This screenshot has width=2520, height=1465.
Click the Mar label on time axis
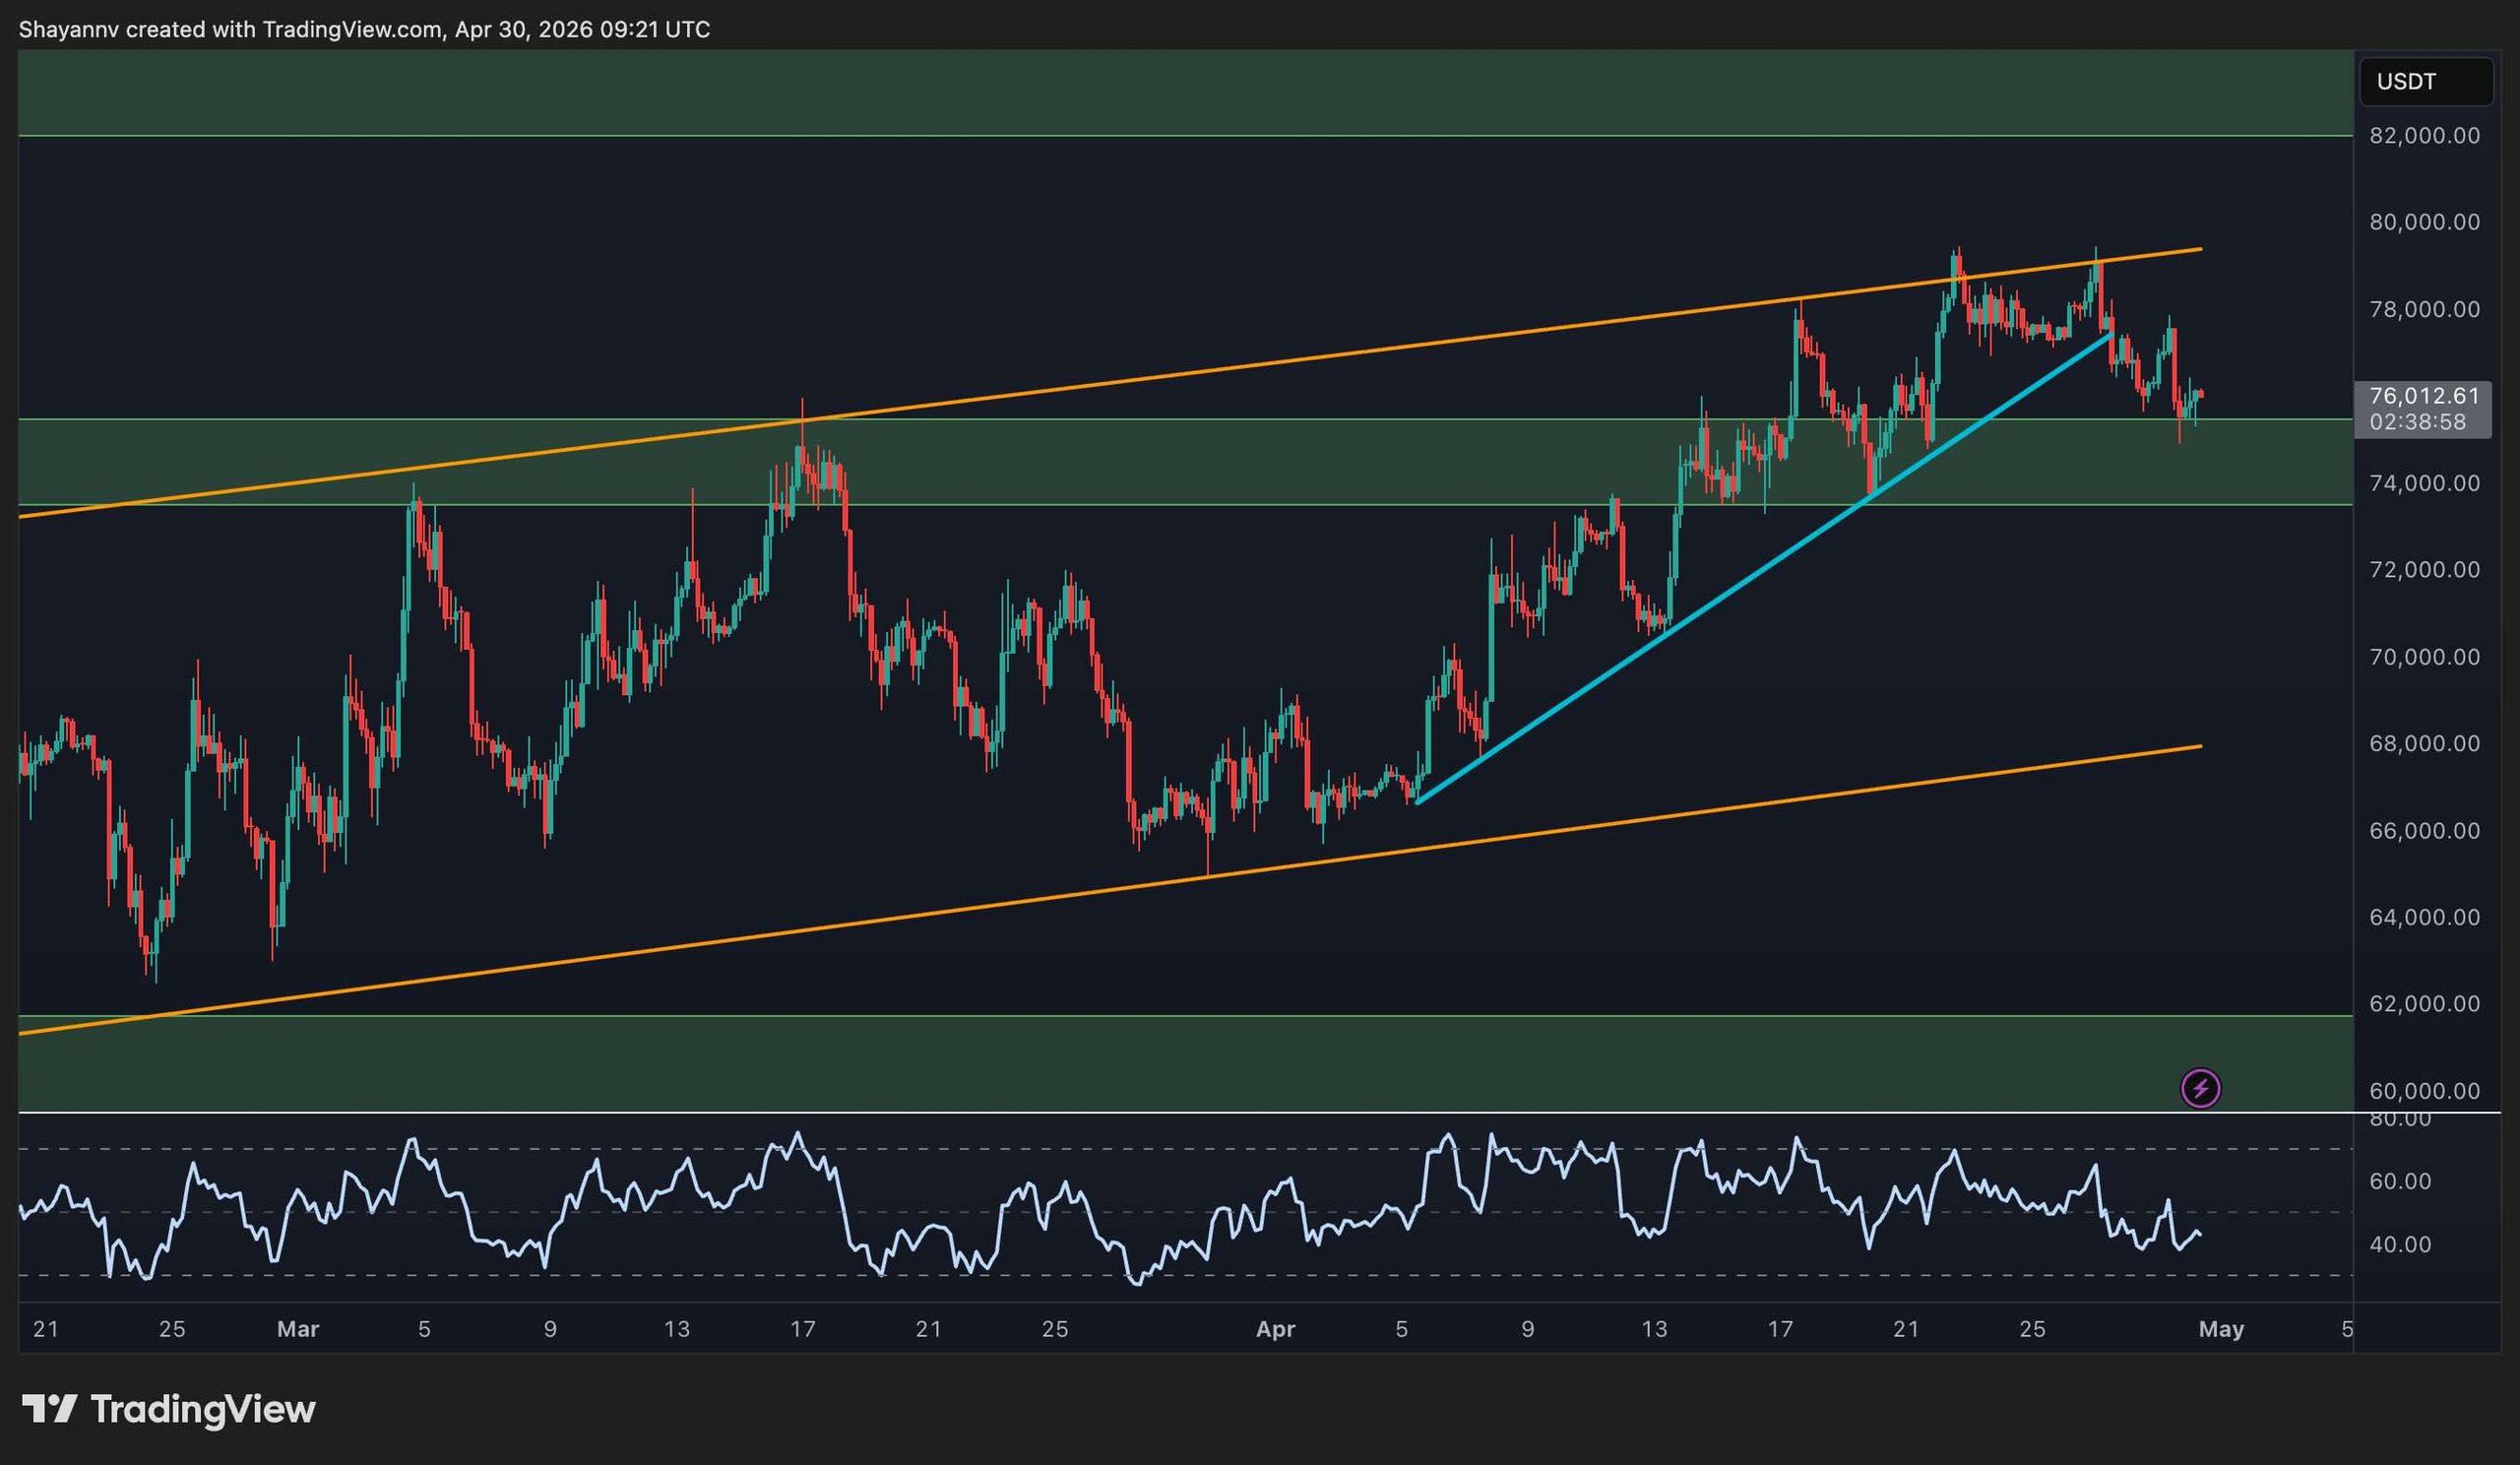pos(297,1329)
